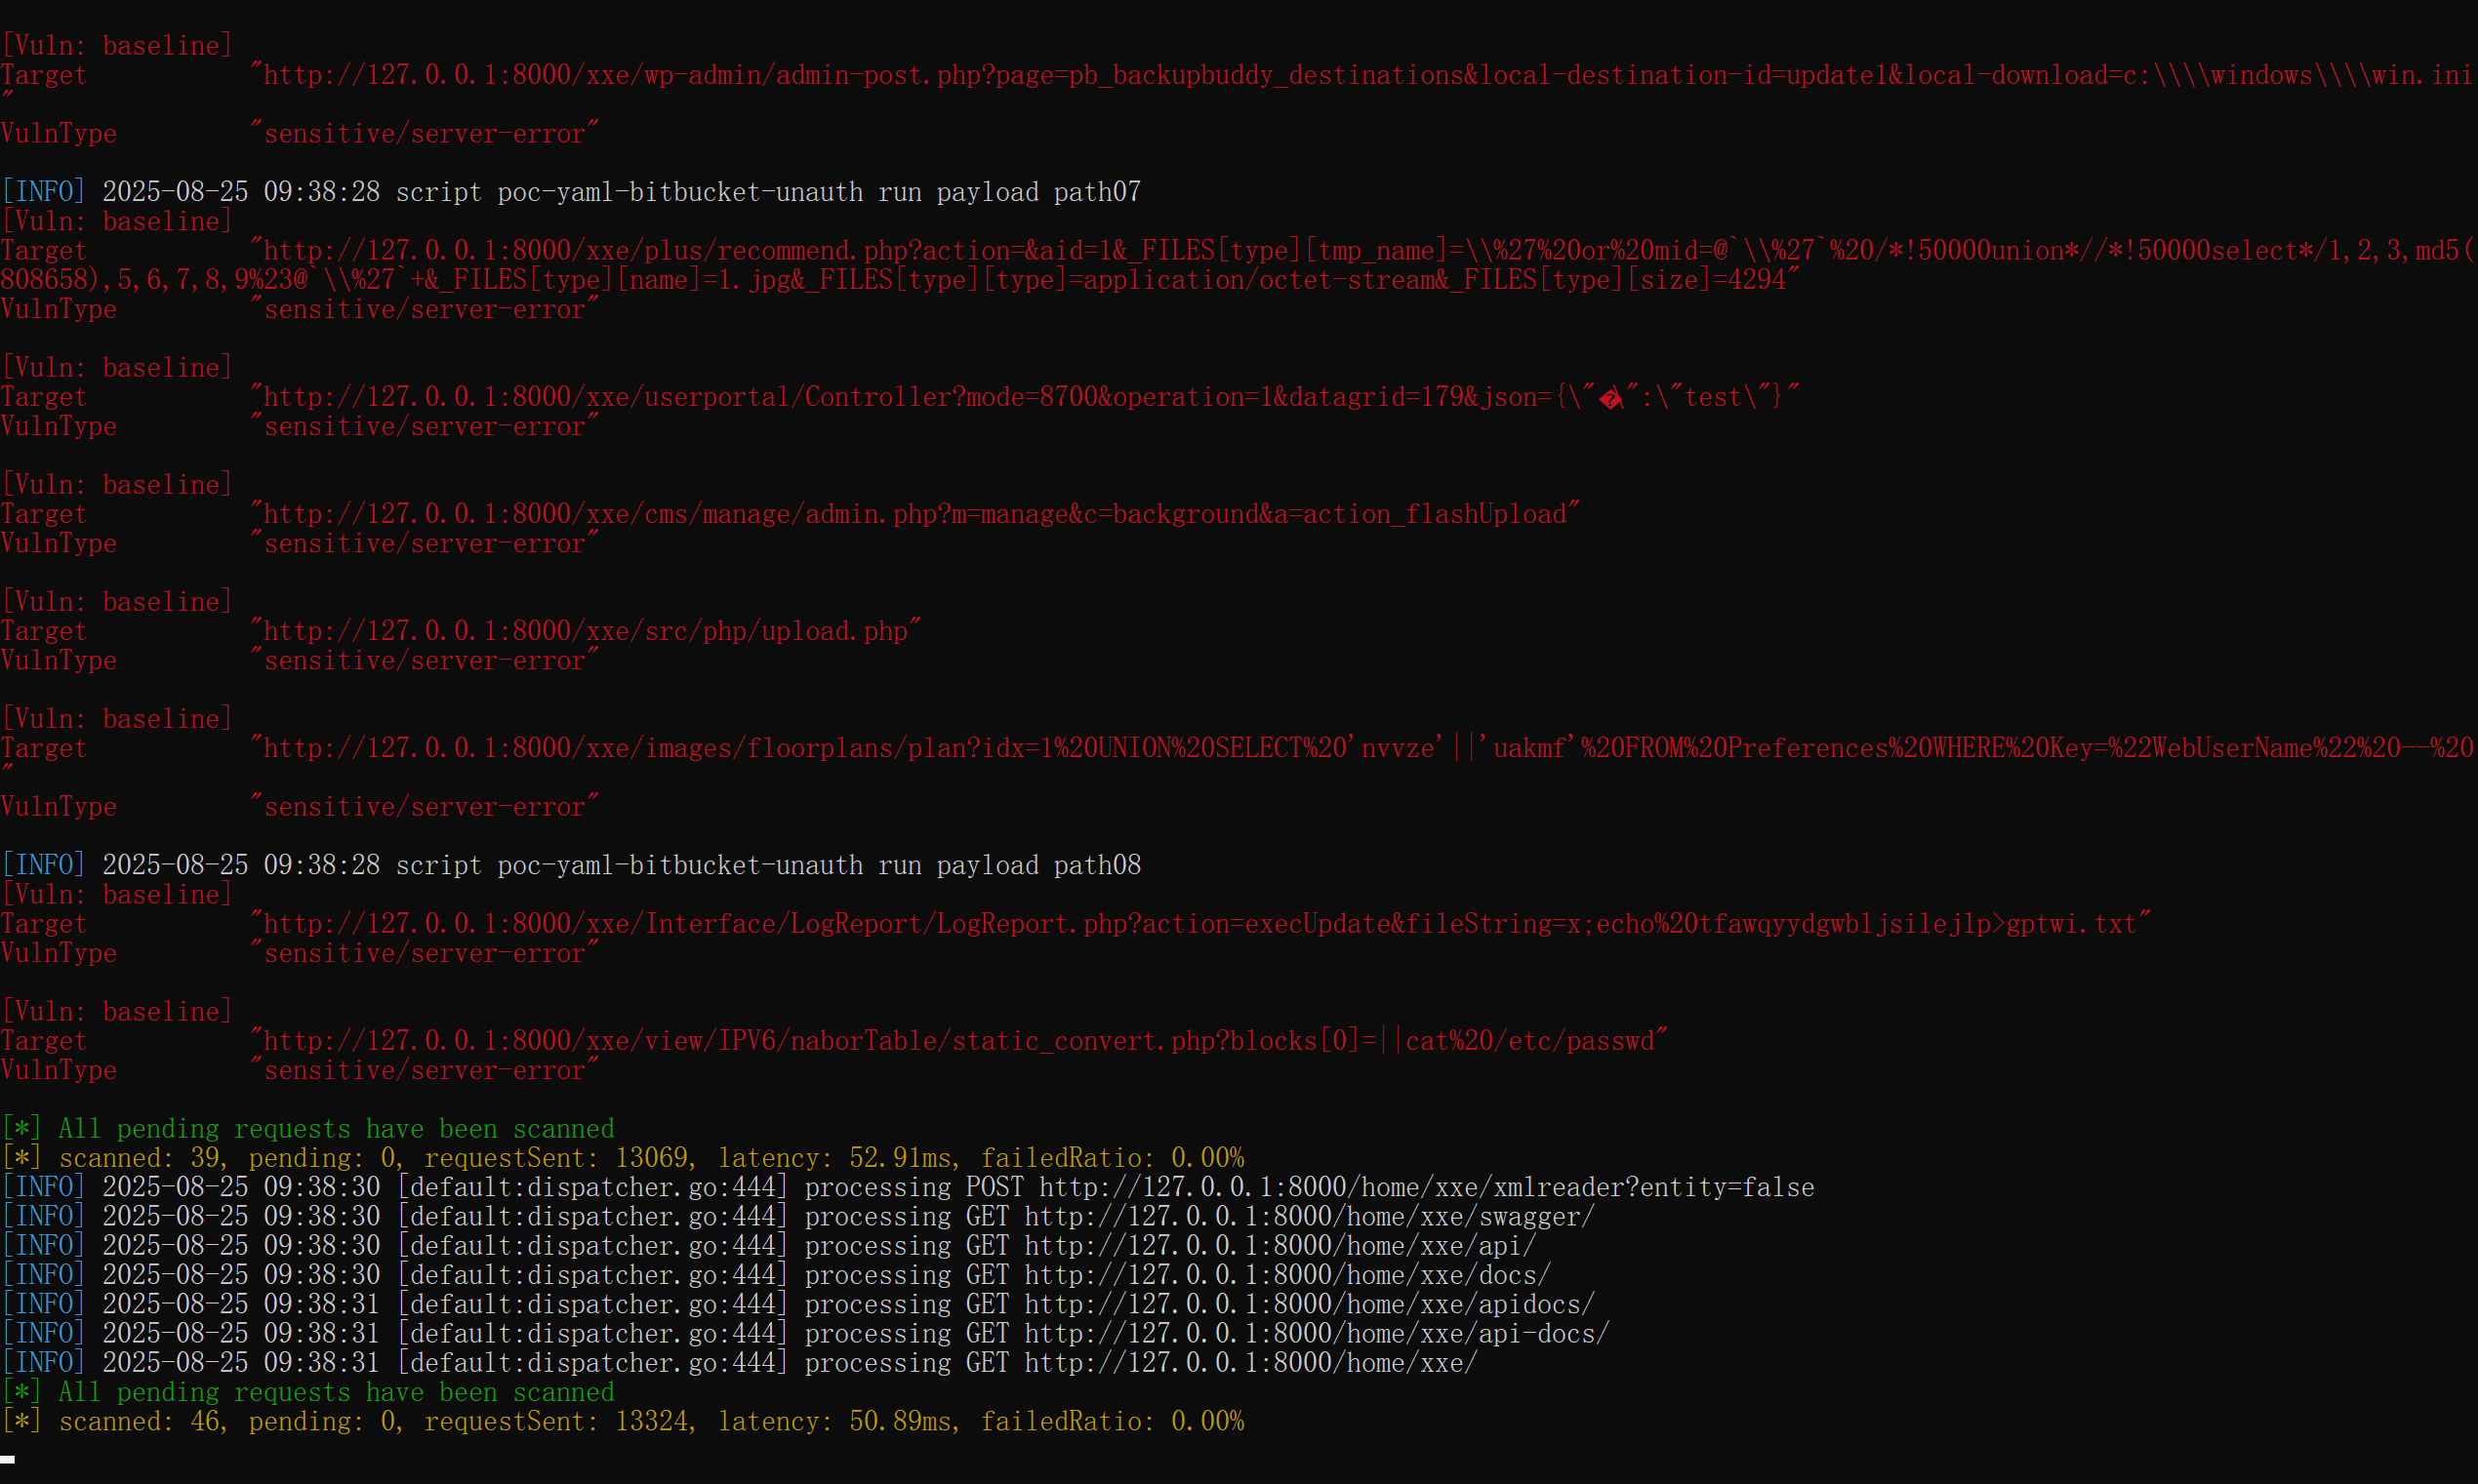Image resolution: width=2478 pixels, height=1484 pixels.
Task: Click the cms/manage/admin.php flashUpload URL
Action: [914, 515]
